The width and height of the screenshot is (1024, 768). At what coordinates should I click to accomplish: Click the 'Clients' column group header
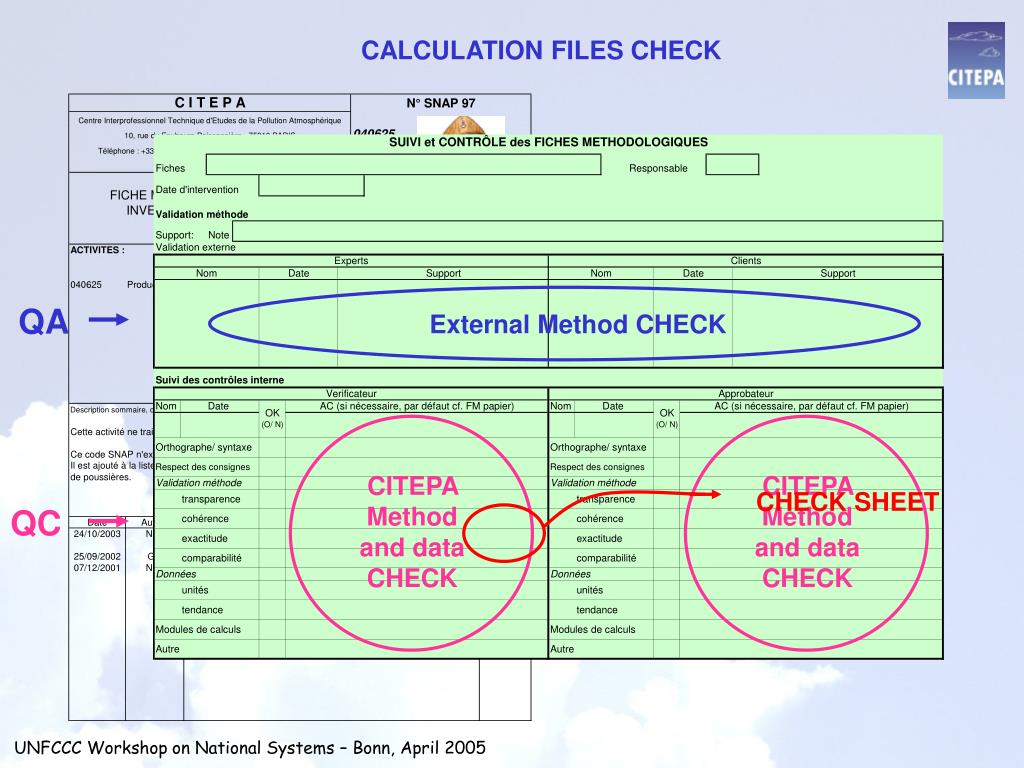pos(746,261)
